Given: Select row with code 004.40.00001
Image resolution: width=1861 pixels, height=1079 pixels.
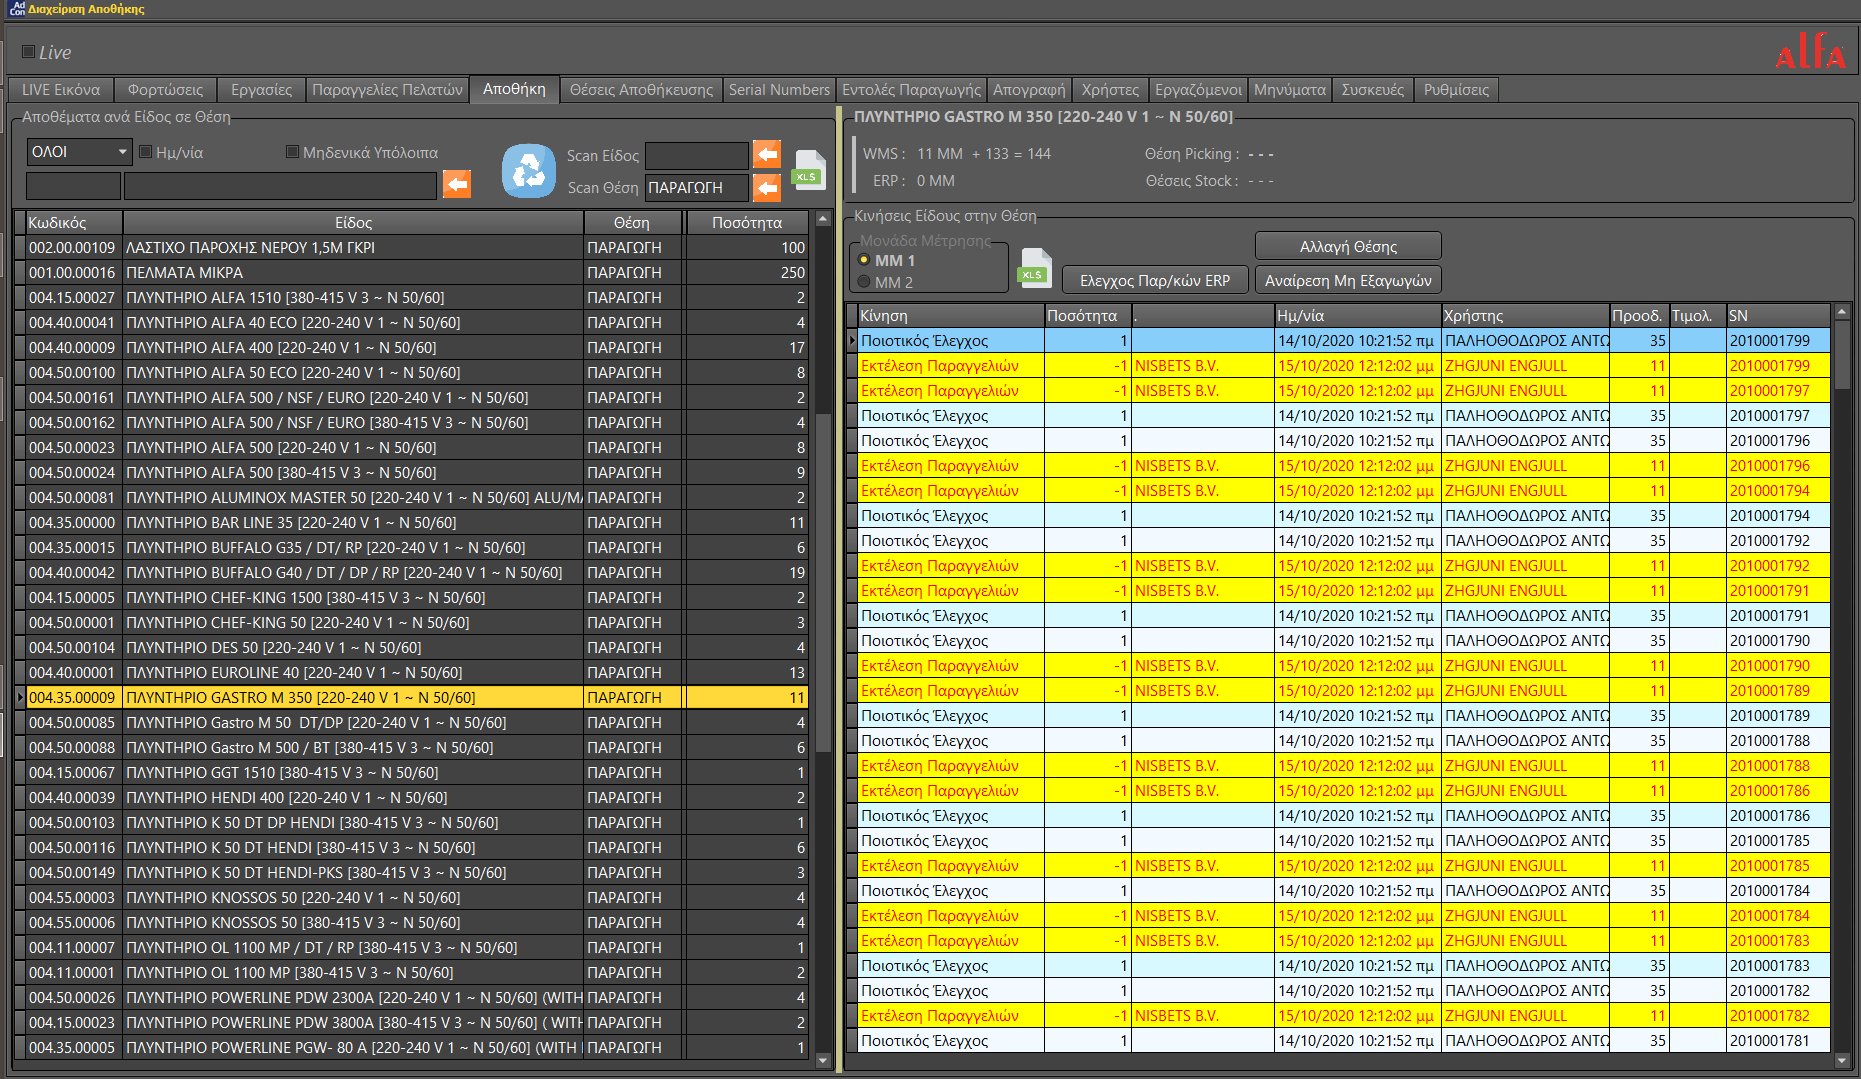Looking at the screenshot, I should click(412, 672).
